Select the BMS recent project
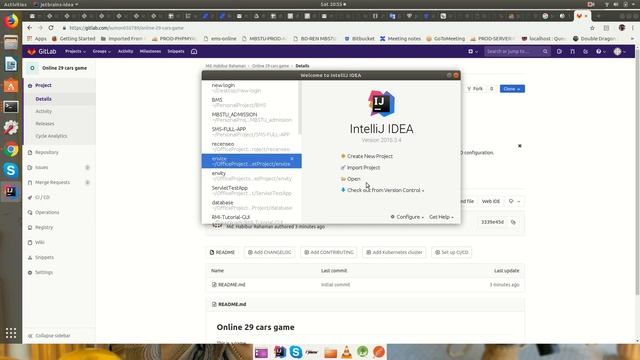 pos(251,102)
